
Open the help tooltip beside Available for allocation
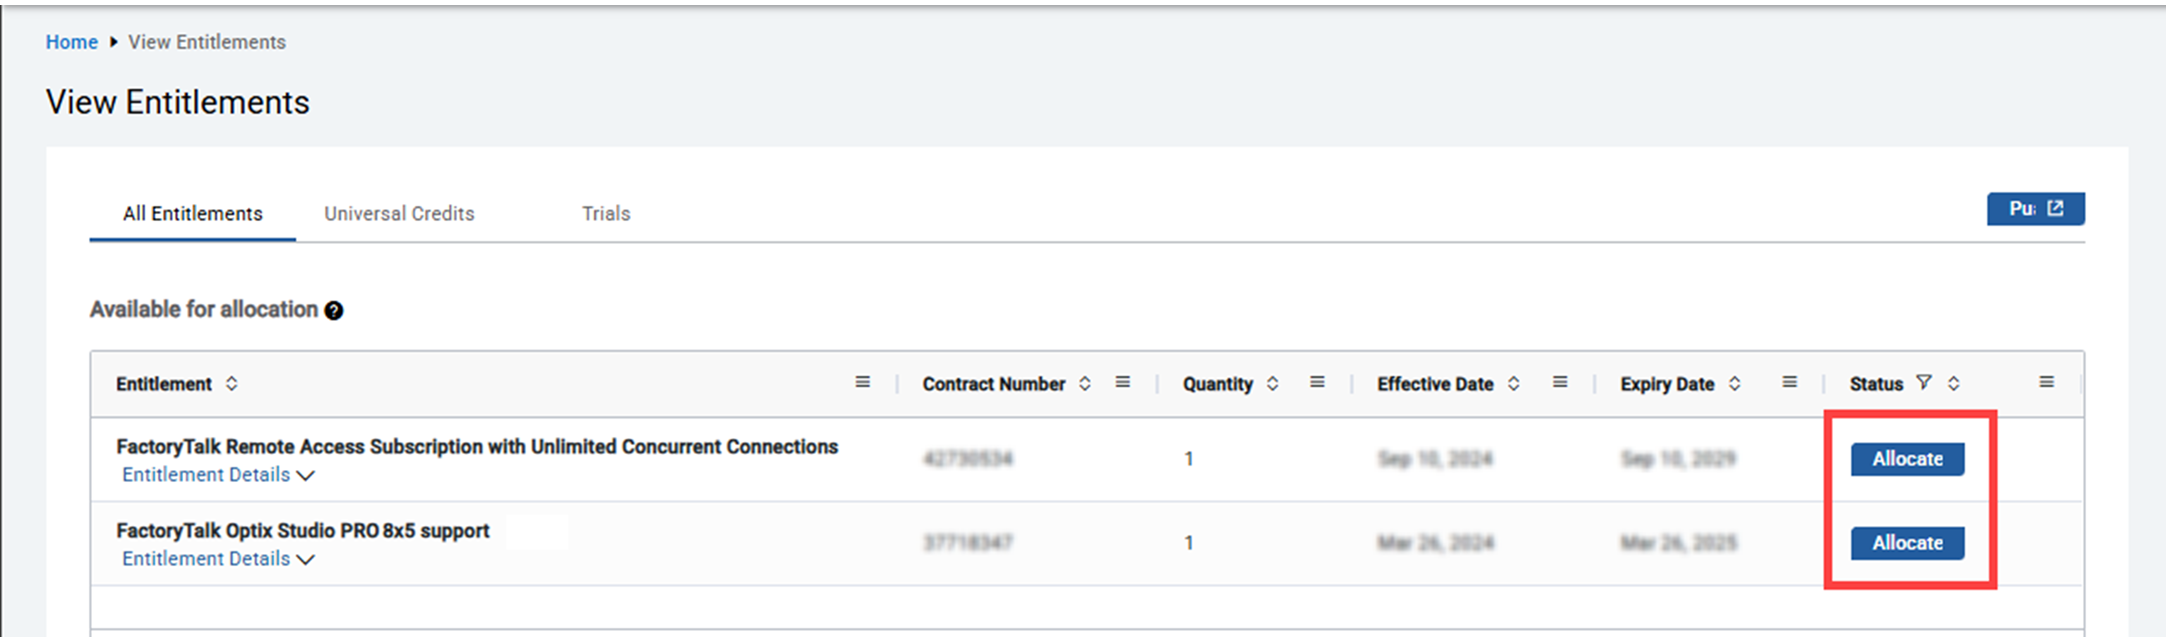[x=335, y=310]
